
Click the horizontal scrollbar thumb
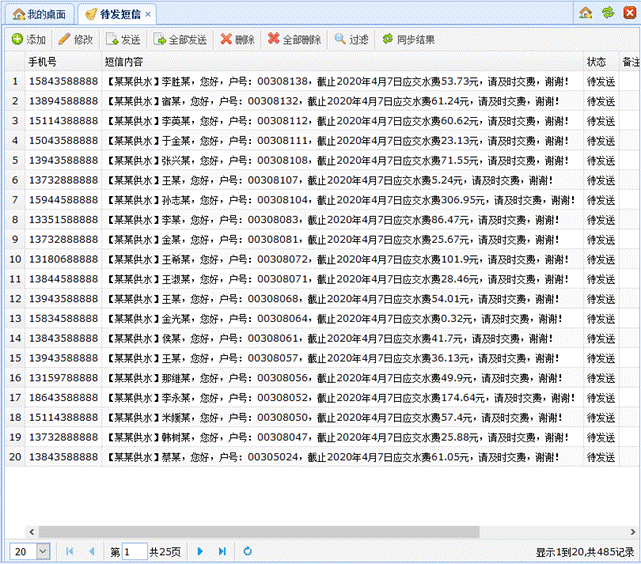tap(259, 532)
